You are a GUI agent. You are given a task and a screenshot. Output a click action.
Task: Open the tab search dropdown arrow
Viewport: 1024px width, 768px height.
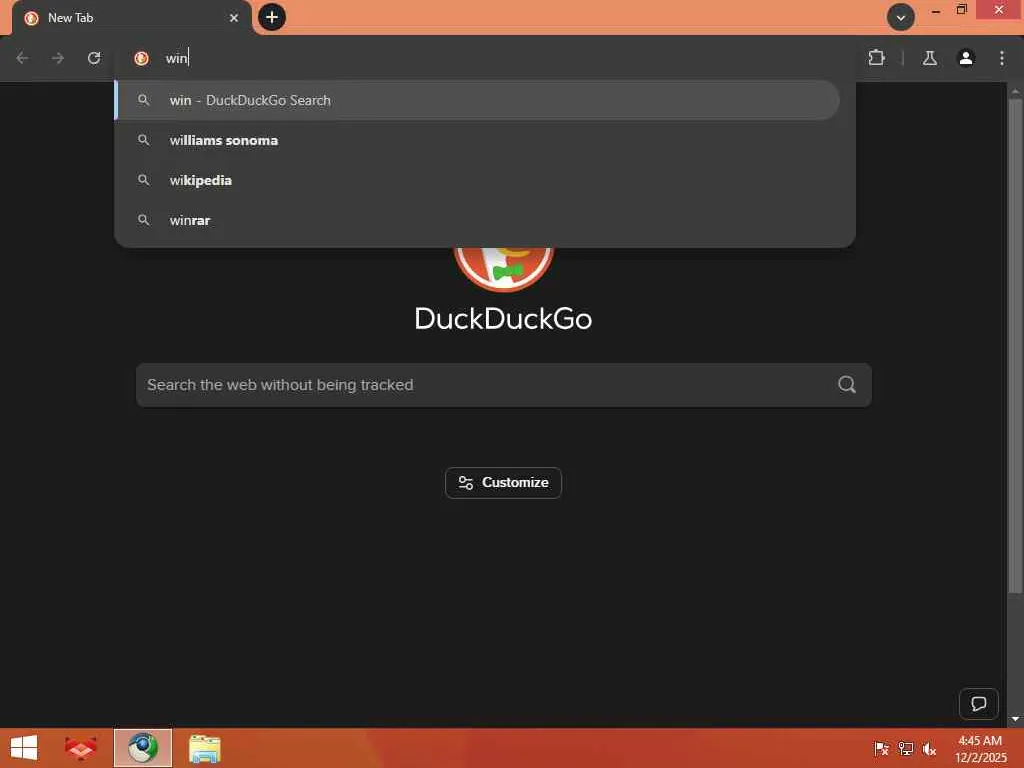tap(901, 17)
